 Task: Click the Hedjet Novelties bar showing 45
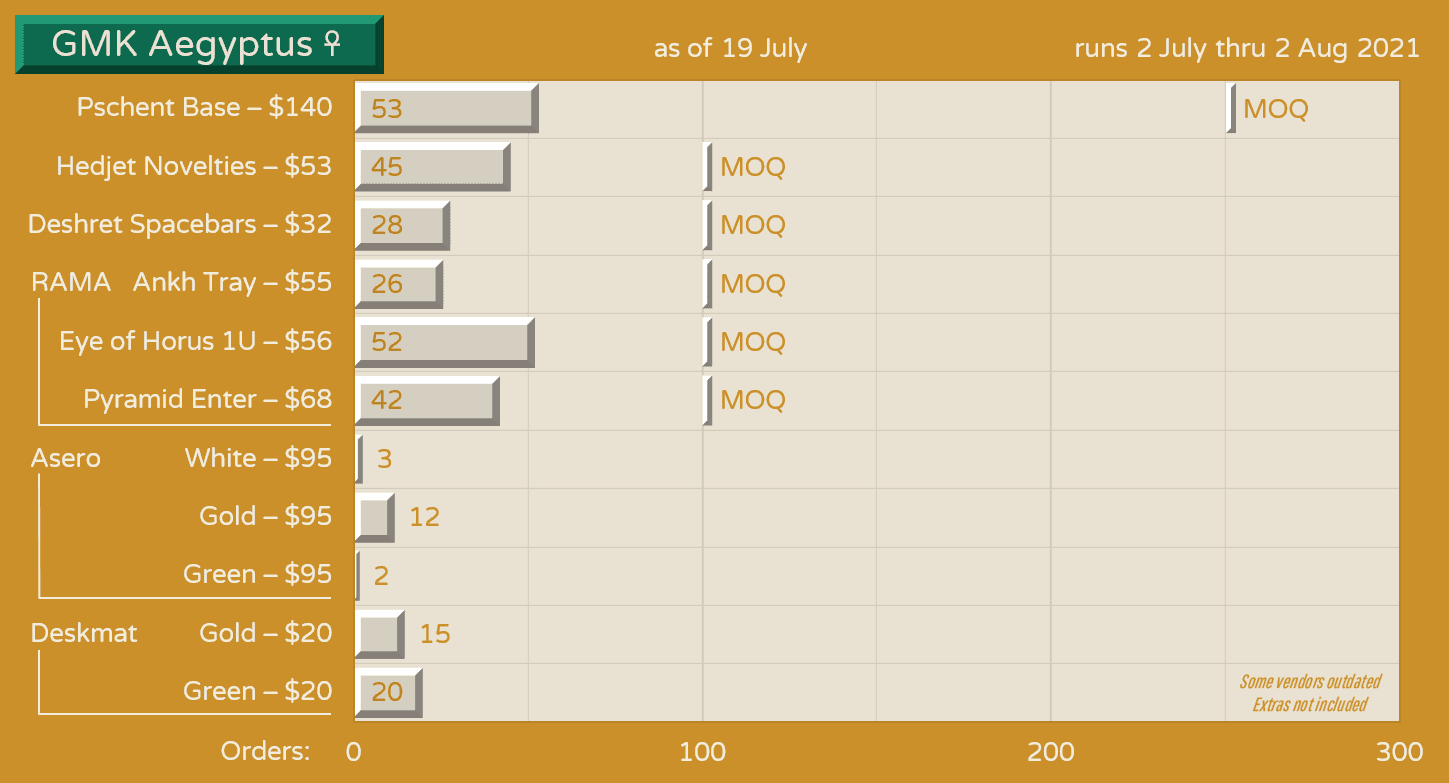432,166
